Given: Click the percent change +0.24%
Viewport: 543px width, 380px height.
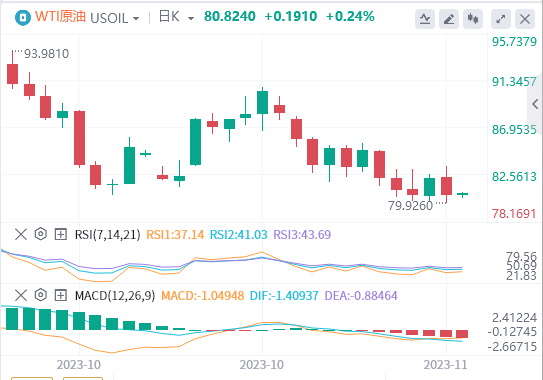Looking at the screenshot, I should [x=350, y=16].
